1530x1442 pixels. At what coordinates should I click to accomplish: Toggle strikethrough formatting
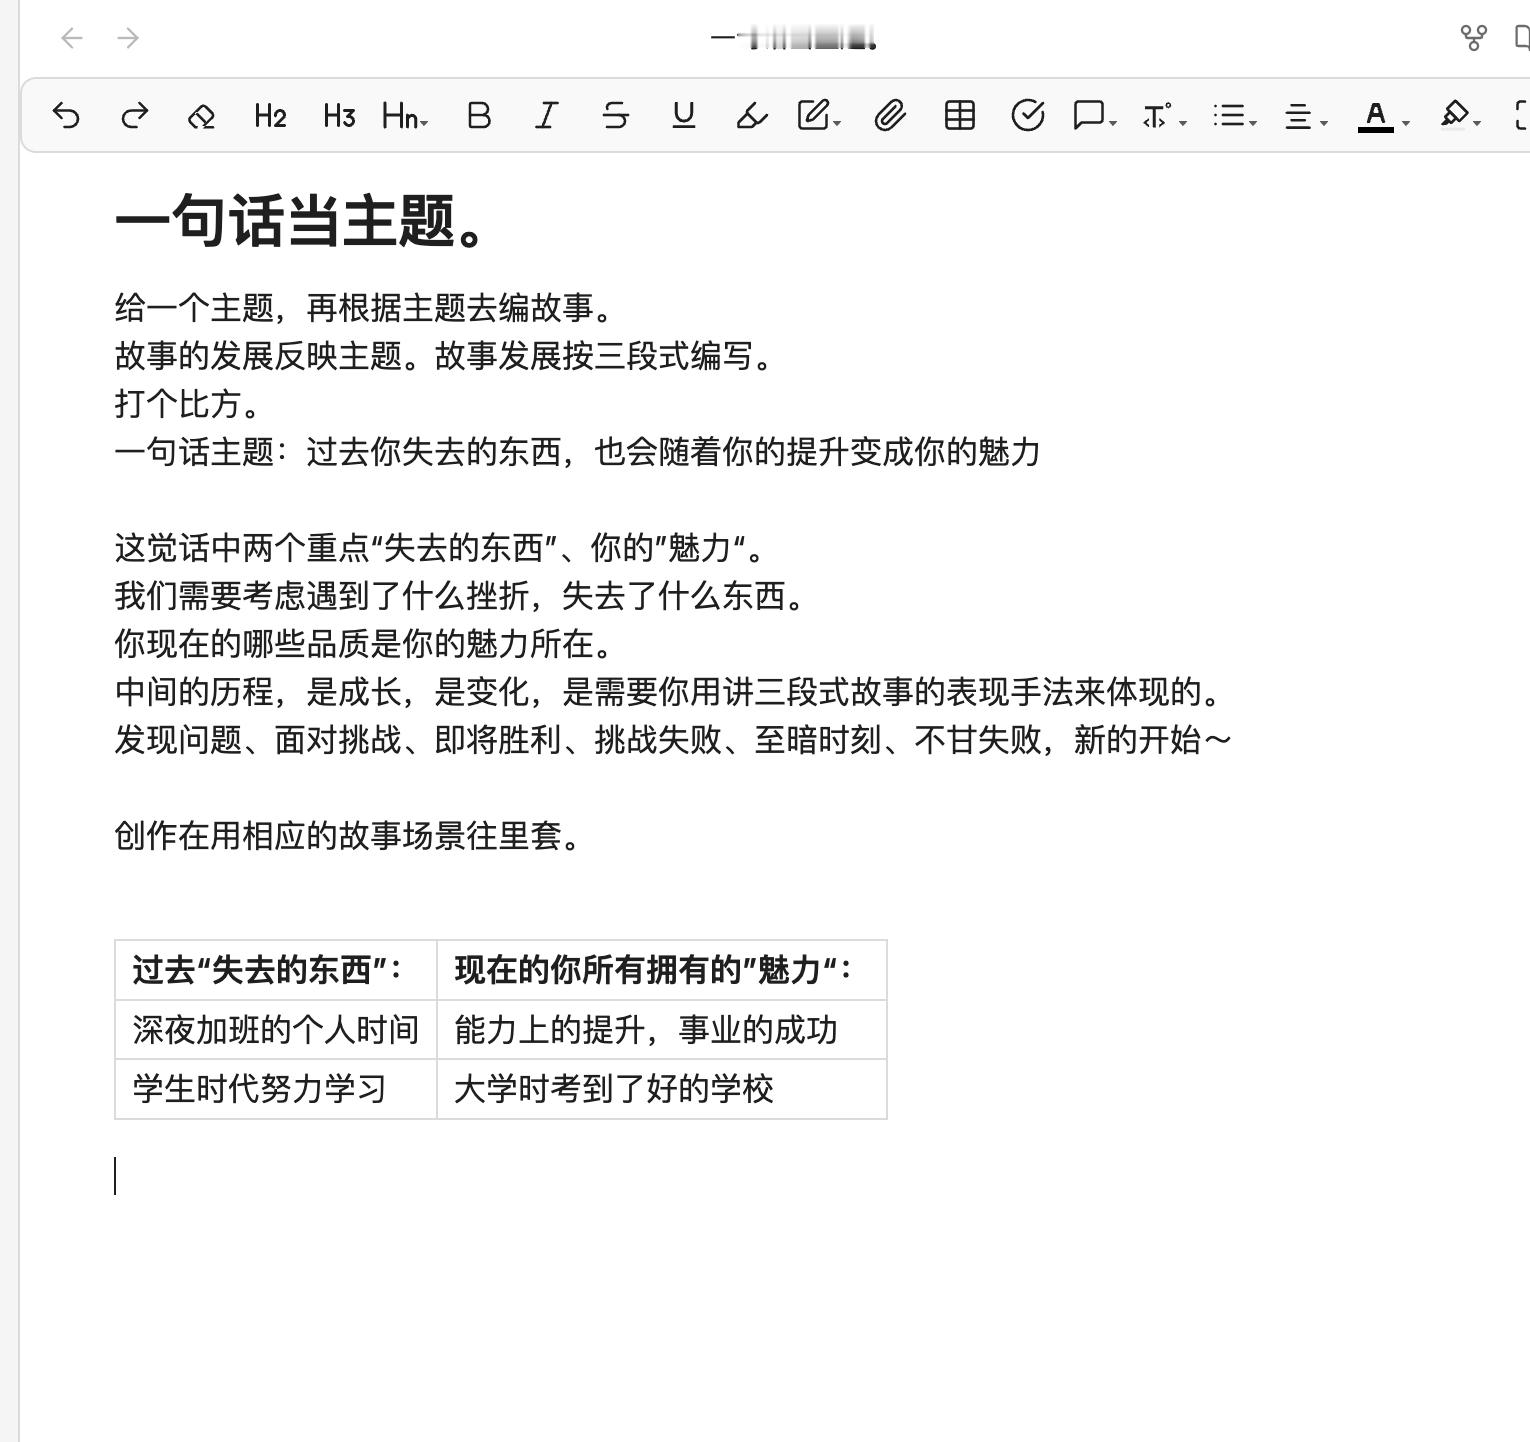[x=615, y=116]
